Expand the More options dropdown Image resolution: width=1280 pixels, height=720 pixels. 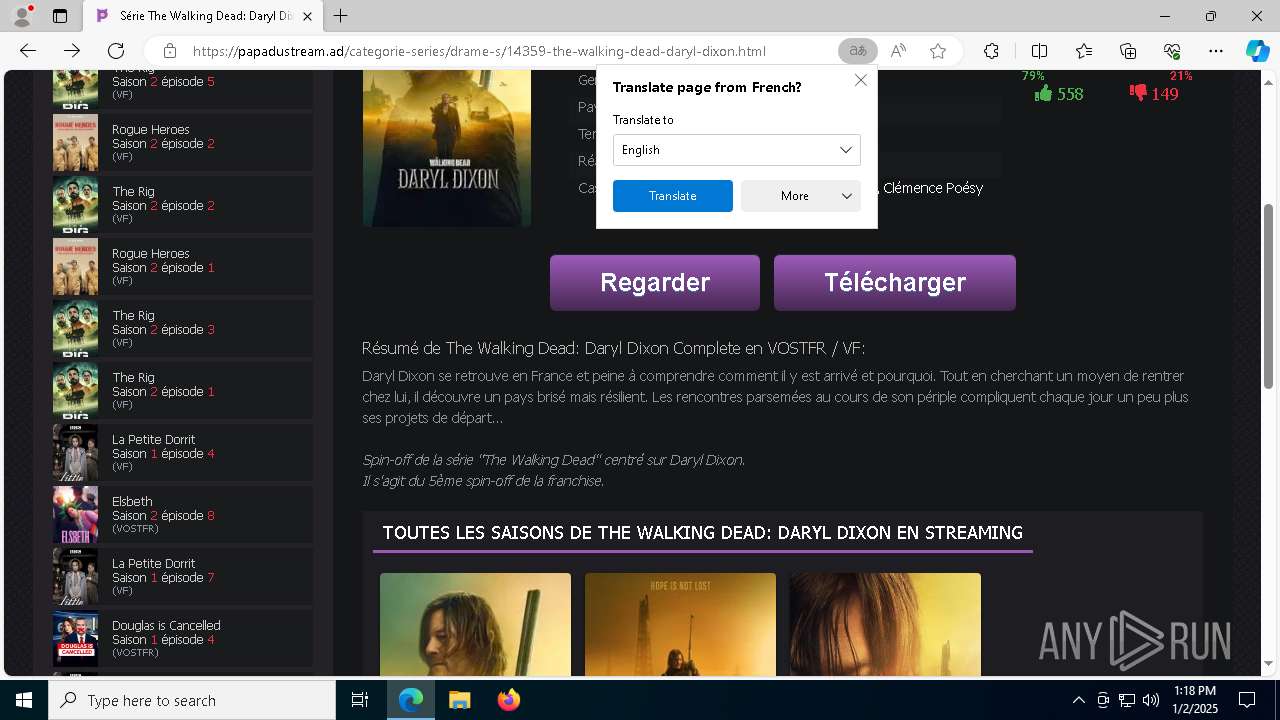pos(800,196)
